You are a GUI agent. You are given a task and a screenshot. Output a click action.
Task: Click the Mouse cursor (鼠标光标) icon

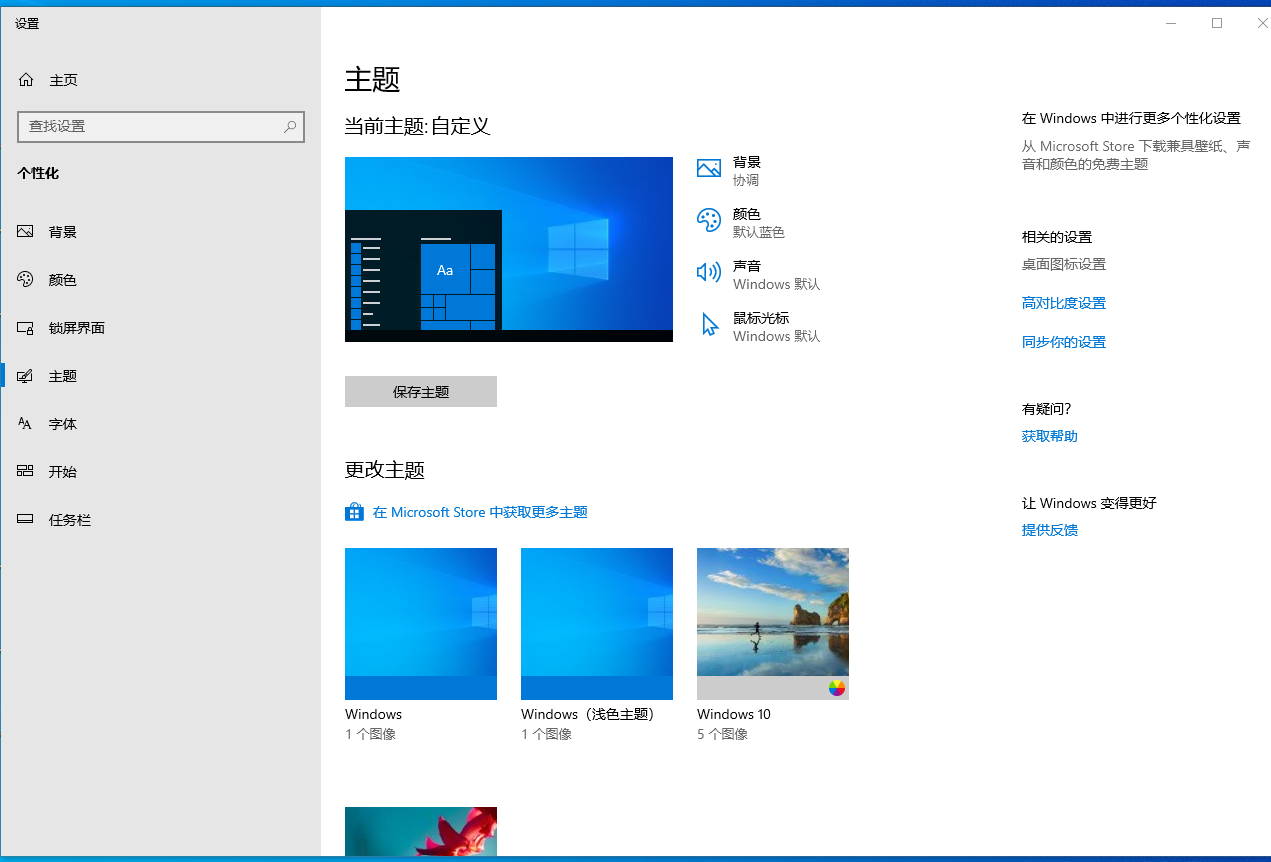coord(709,325)
